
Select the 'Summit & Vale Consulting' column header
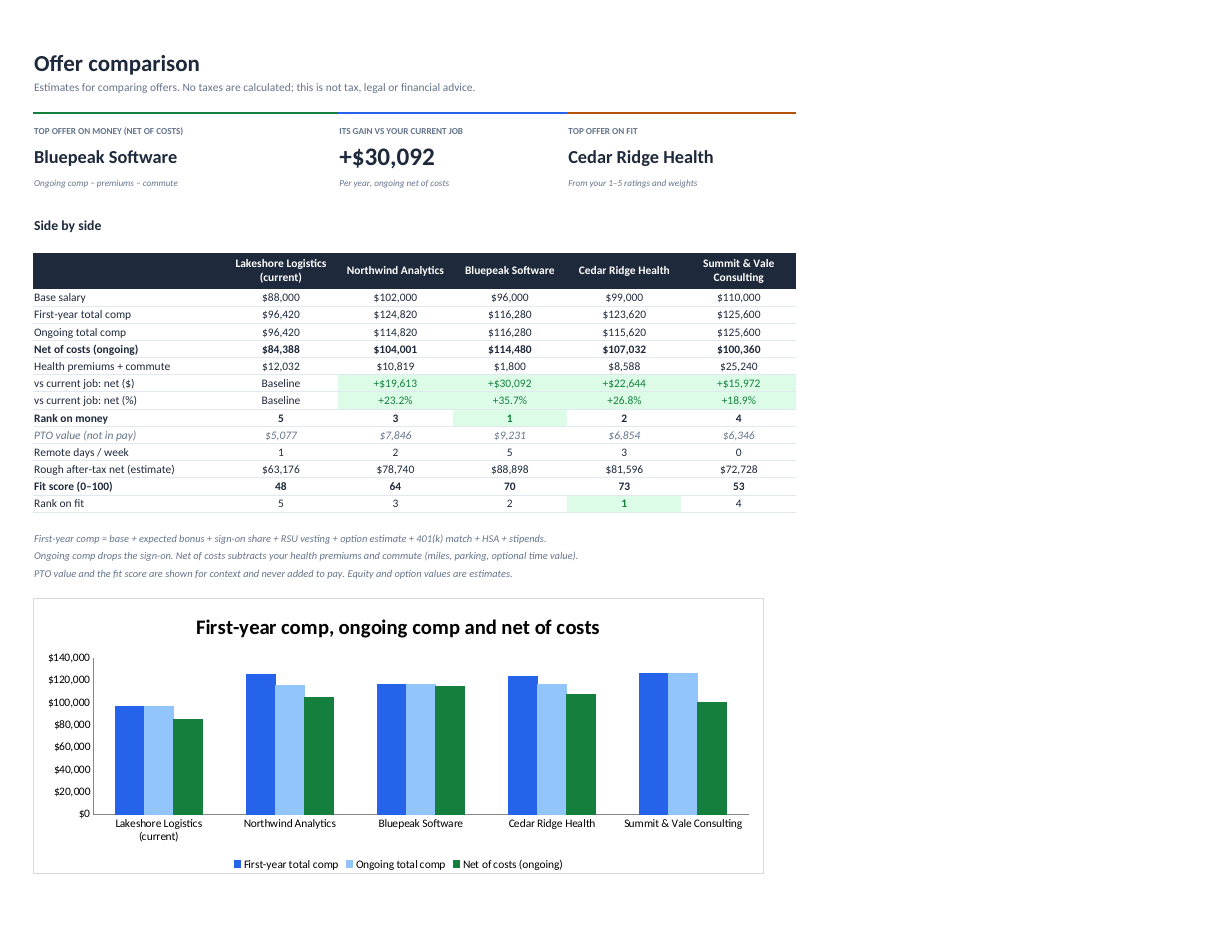tap(738, 270)
